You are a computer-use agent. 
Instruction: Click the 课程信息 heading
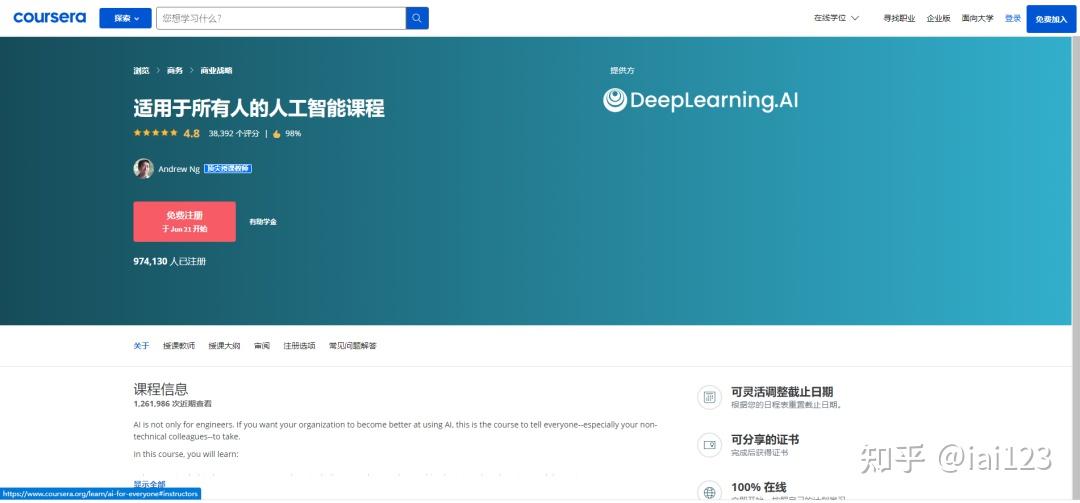(x=160, y=389)
